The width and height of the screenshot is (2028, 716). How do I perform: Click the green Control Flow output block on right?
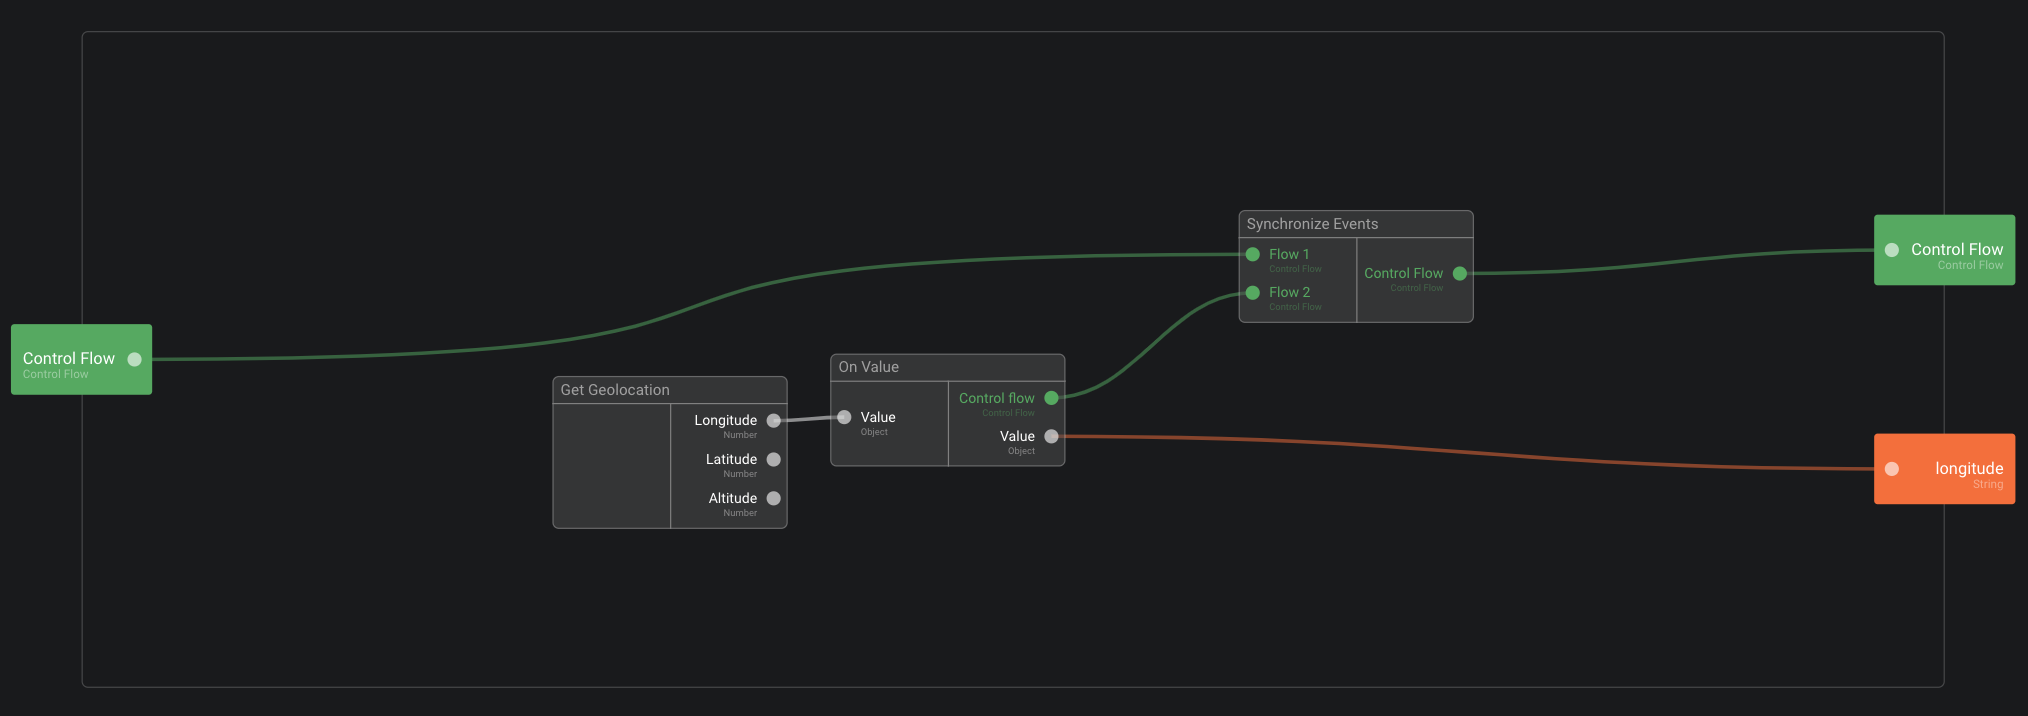click(x=1955, y=250)
